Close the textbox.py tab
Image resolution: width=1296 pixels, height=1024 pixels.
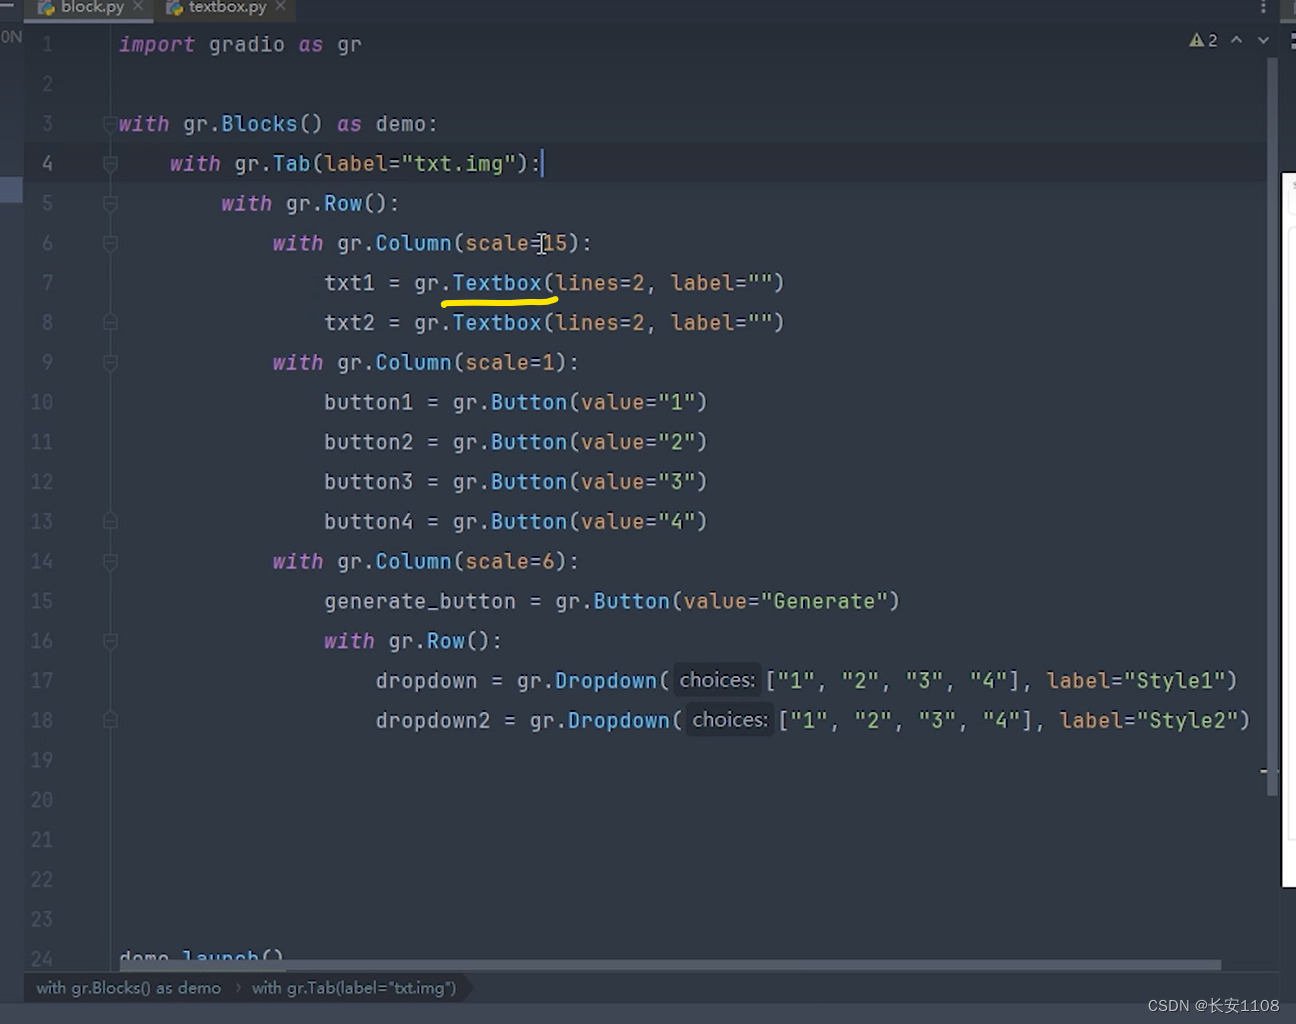pyautogui.click(x=280, y=6)
